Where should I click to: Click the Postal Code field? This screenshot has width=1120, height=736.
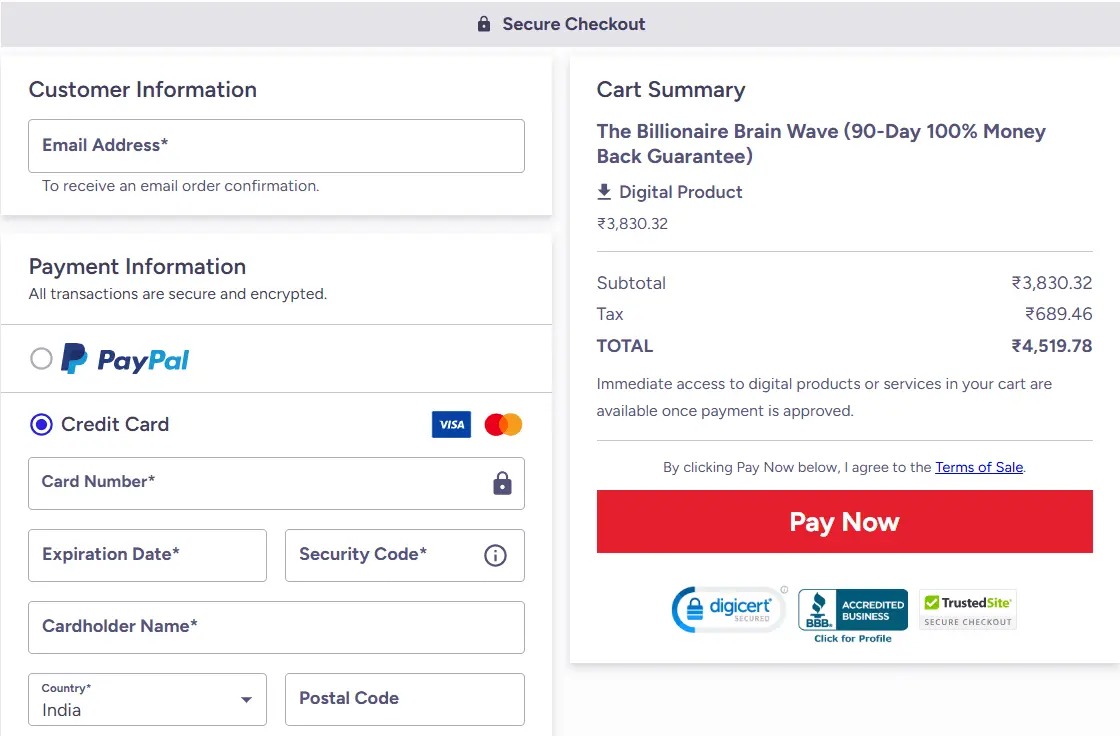pos(404,699)
